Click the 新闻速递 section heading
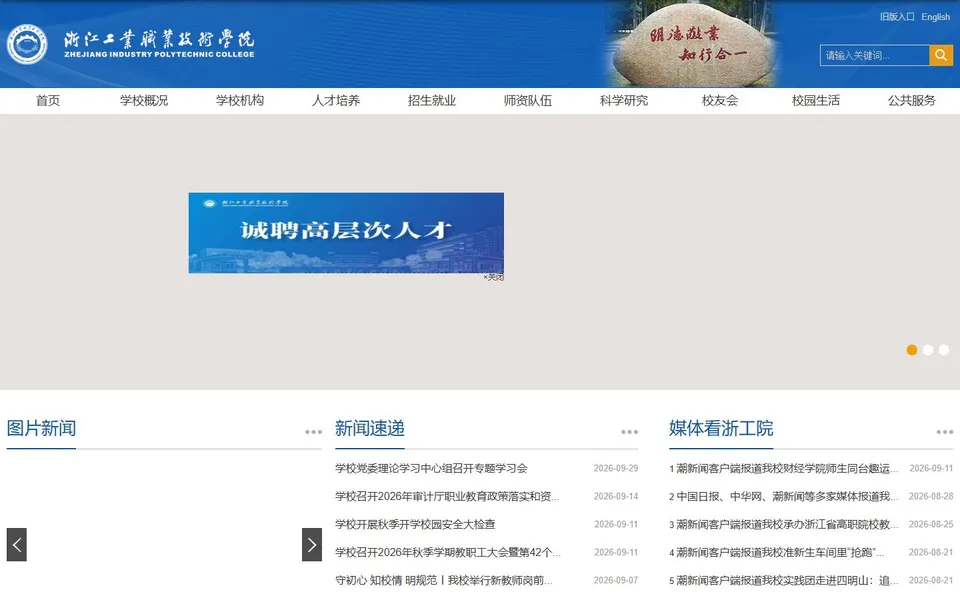 369,428
